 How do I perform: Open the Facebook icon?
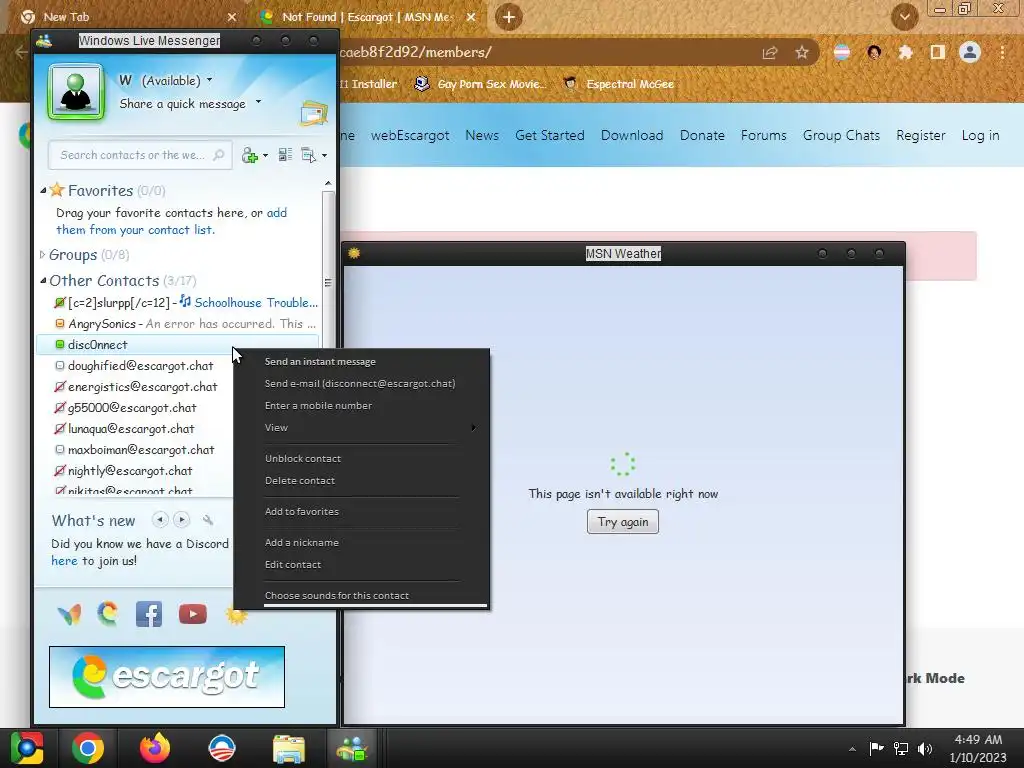tap(149, 615)
